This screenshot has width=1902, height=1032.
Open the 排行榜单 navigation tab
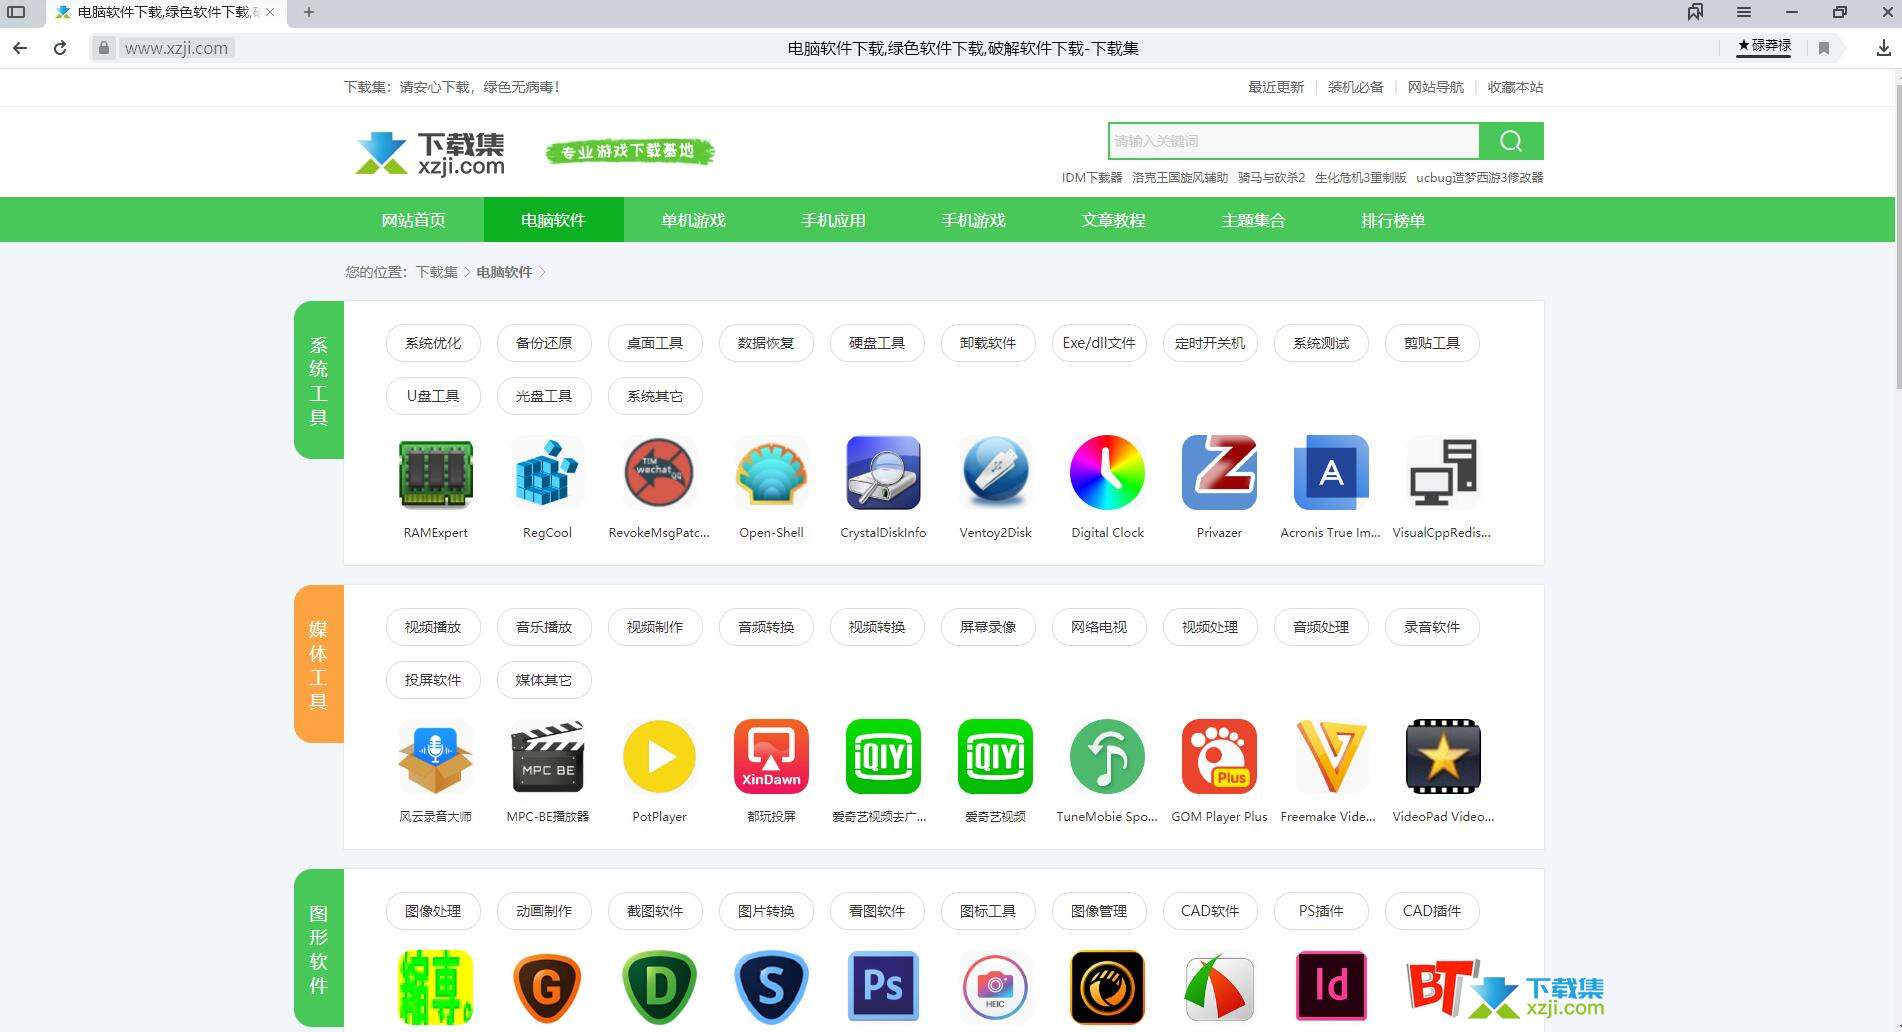tap(1393, 220)
